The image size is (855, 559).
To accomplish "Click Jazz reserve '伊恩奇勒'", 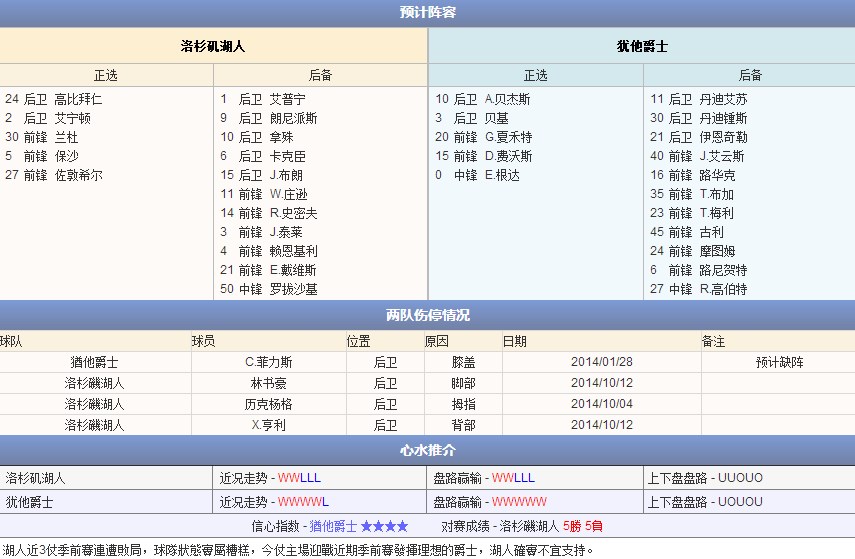I will [724, 137].
